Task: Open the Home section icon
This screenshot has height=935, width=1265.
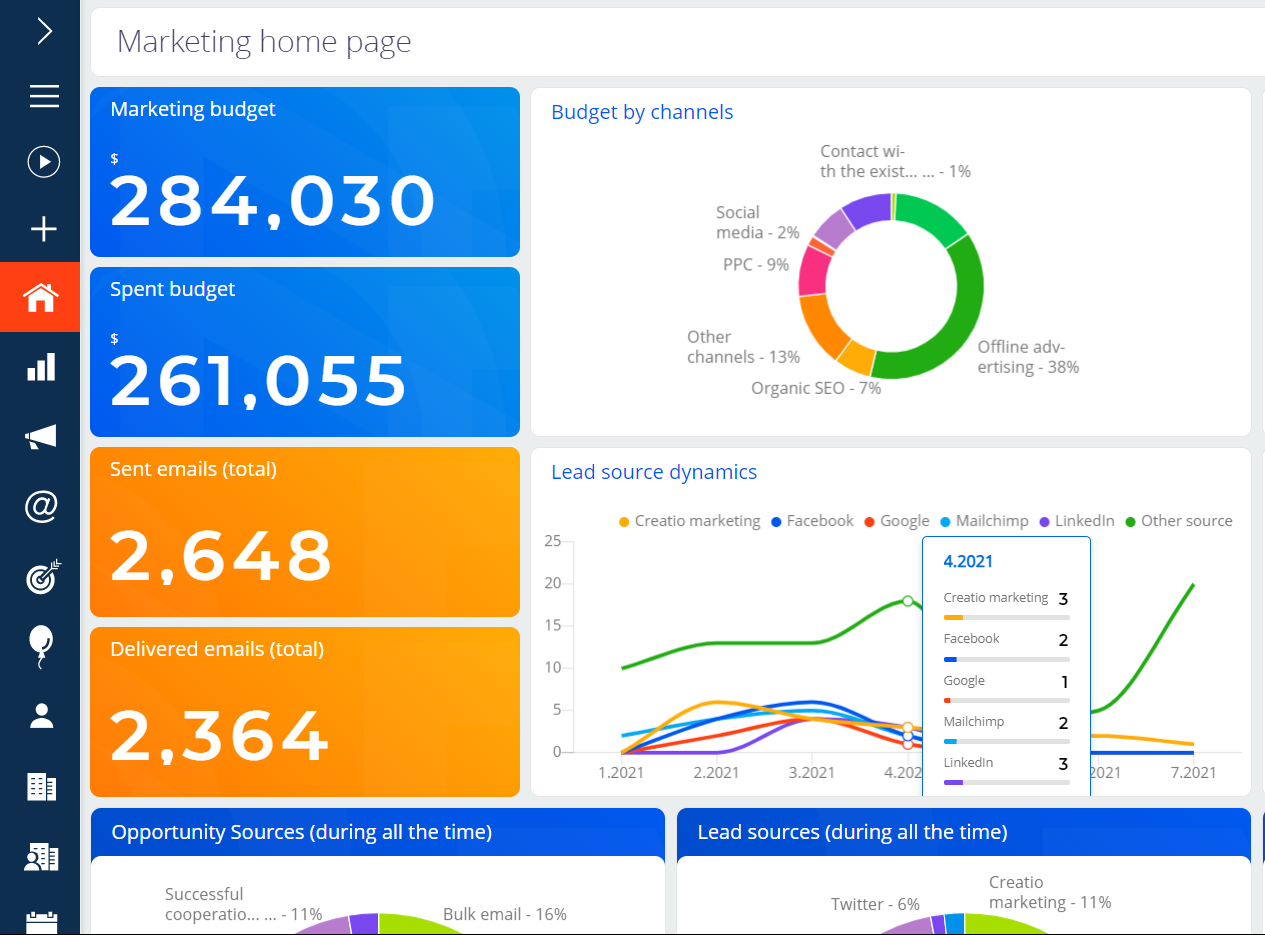Action: point(41,297)
